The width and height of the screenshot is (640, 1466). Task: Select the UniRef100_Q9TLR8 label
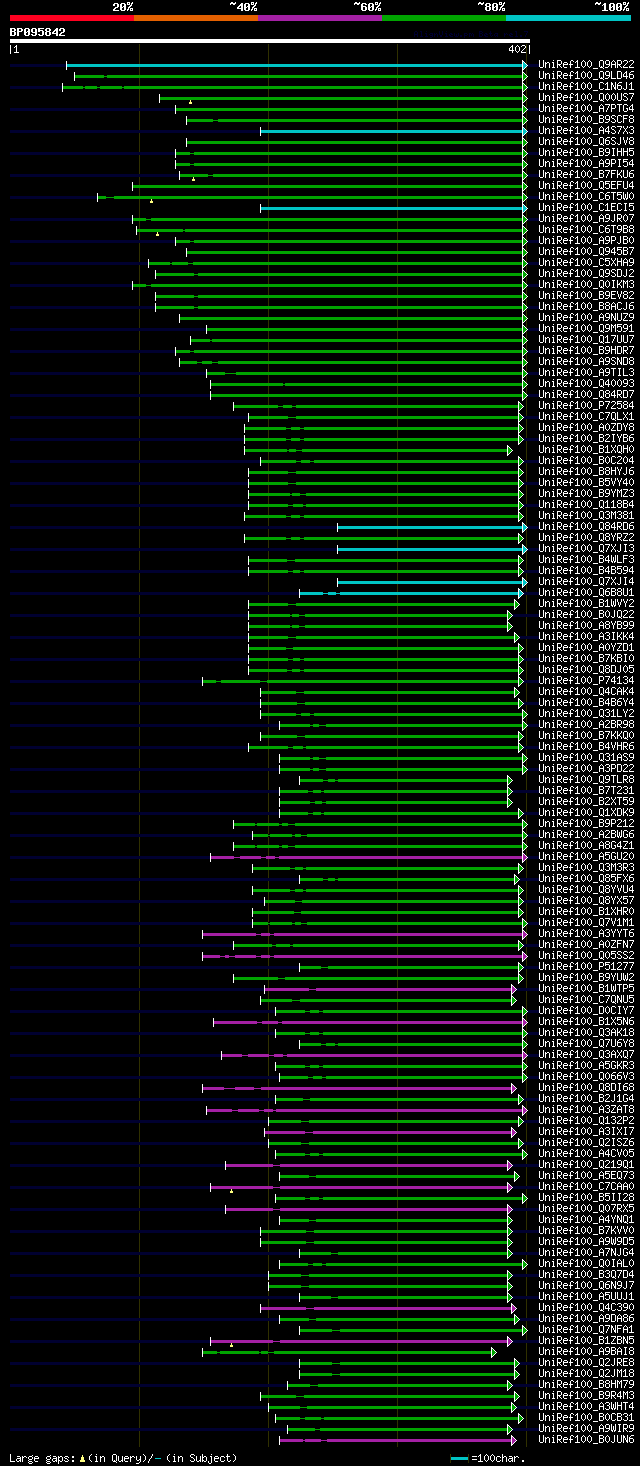(586, 779)
